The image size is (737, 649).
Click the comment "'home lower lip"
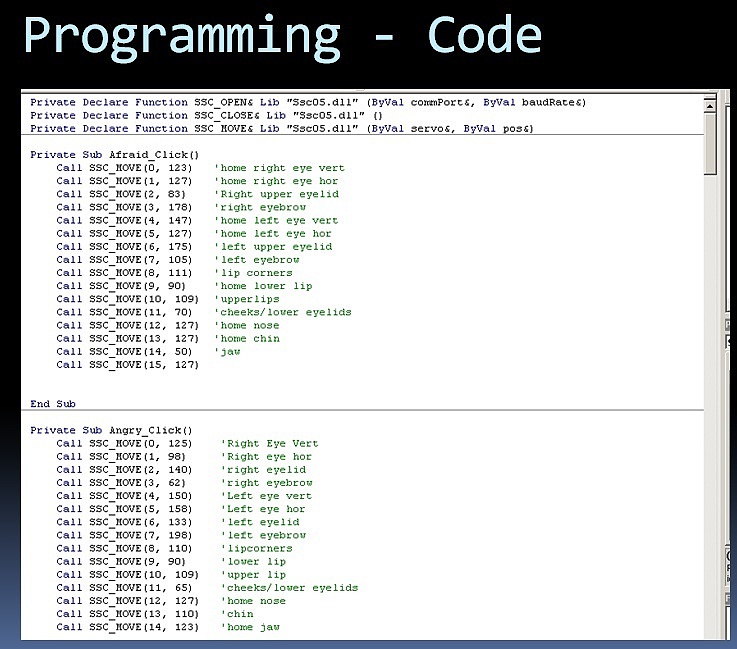264,286
